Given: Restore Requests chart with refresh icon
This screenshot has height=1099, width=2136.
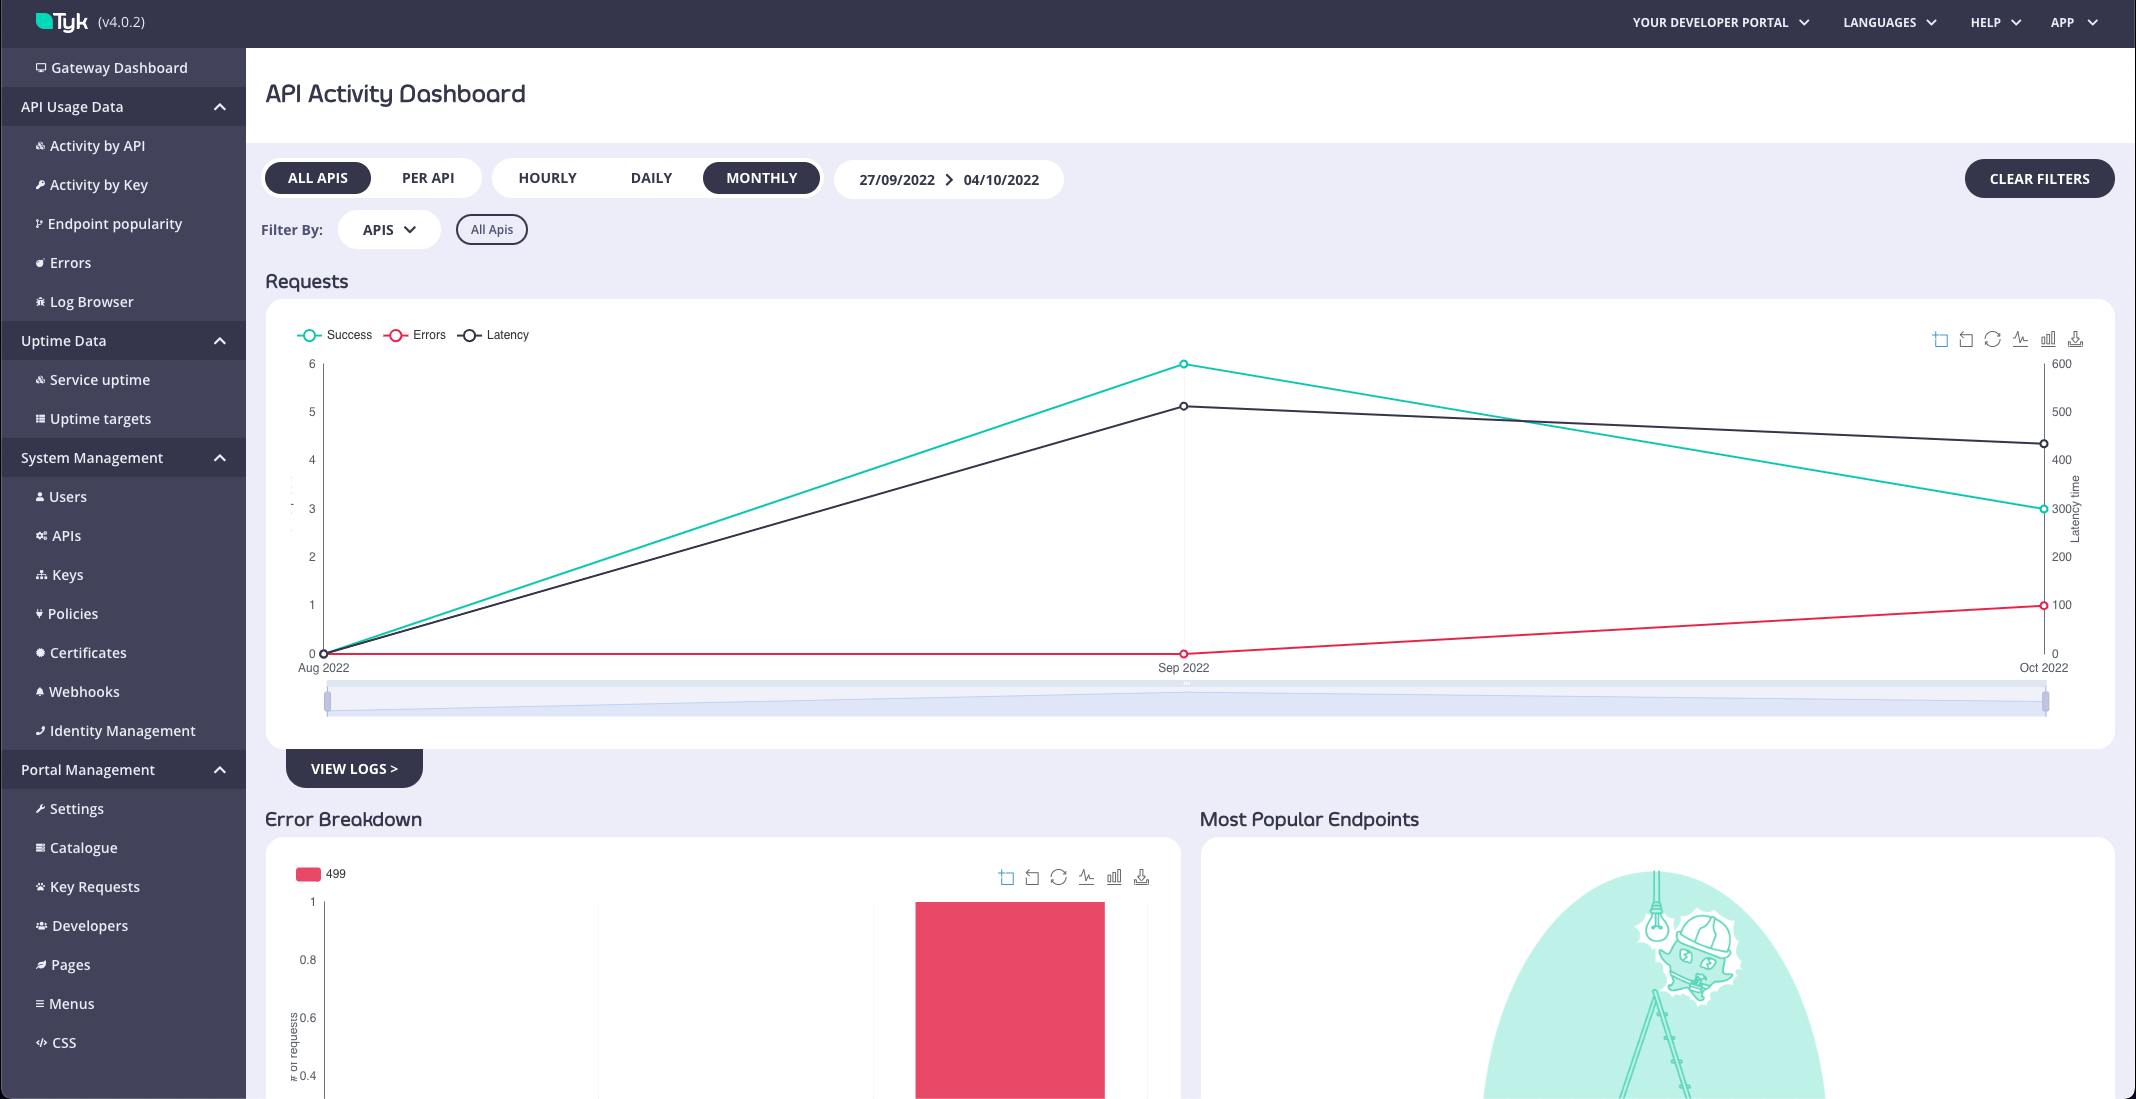Looking at the screenshot, I should 1992,340.
